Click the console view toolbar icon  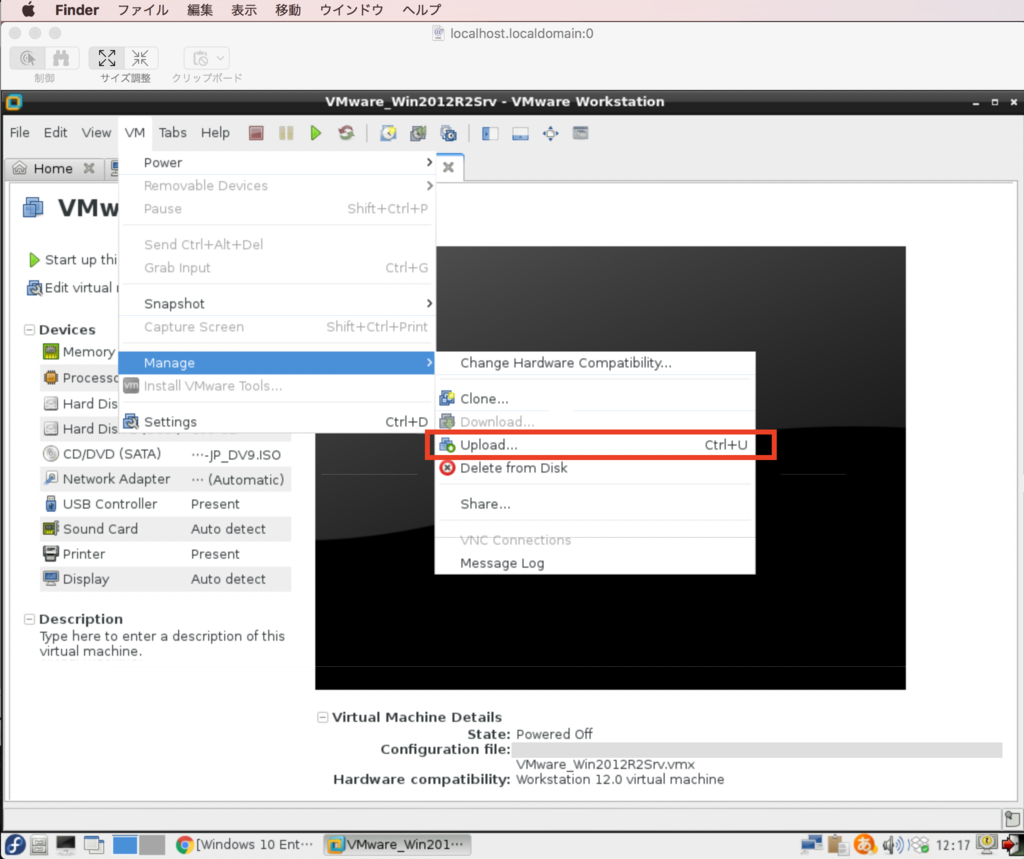tap(581, 133)
